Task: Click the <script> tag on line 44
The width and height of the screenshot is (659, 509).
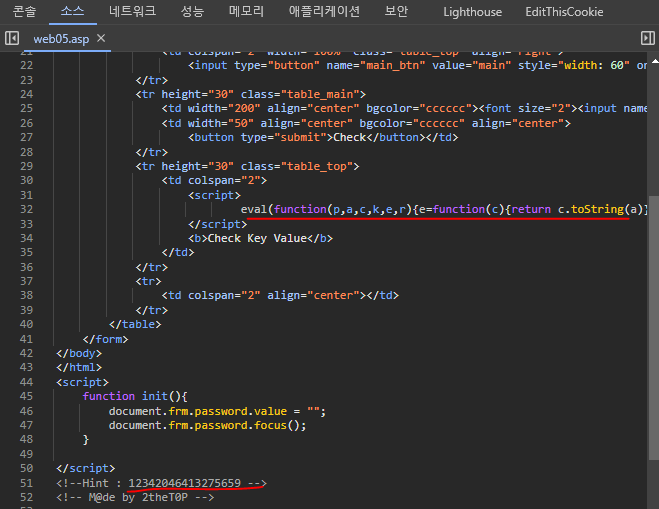Action: [x=82, y=382]
